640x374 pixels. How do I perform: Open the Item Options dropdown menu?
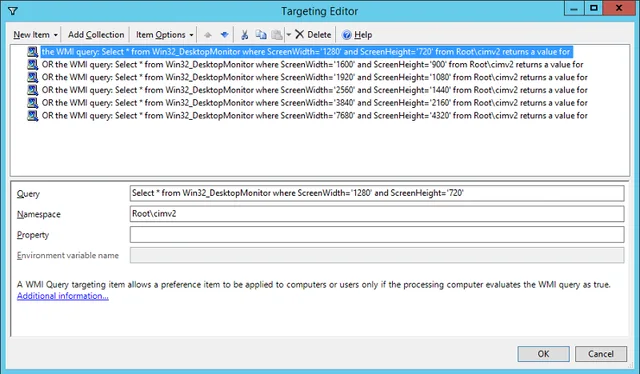(x=164, y=35)
